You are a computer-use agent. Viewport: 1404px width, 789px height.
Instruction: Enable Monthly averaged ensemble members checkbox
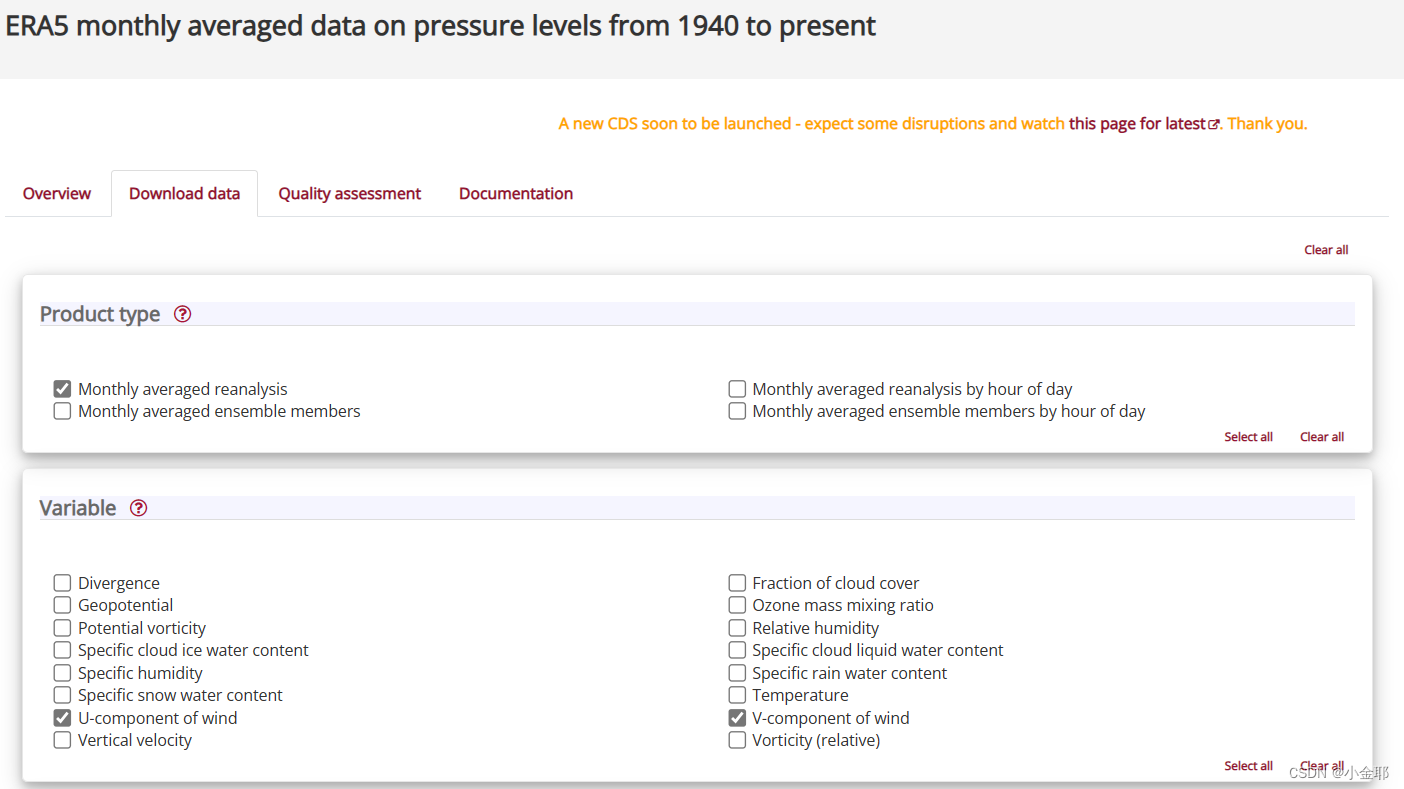[x=62, y=411]
